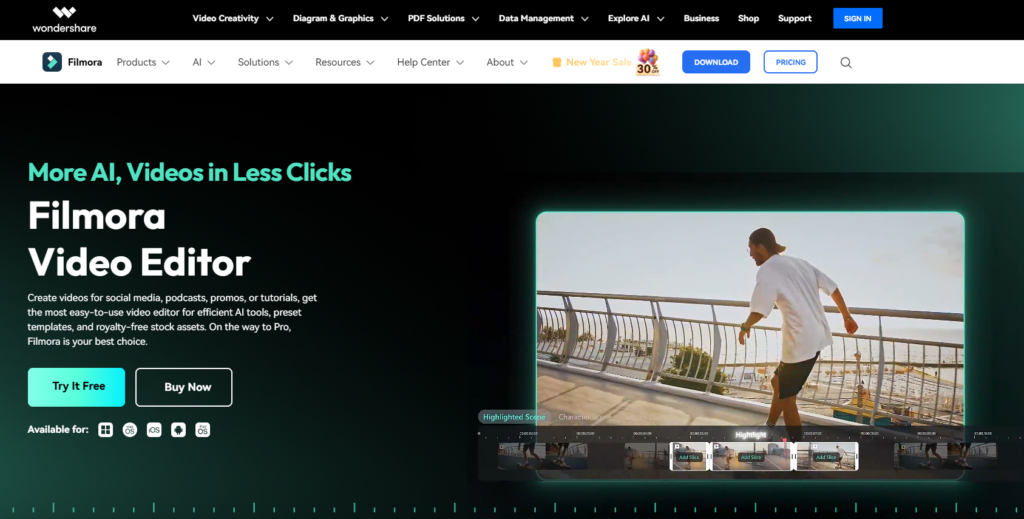The width and height of the screenshot is (1024, 519).
Task: Click the Wondershare logo
Action: pos(65,20)
